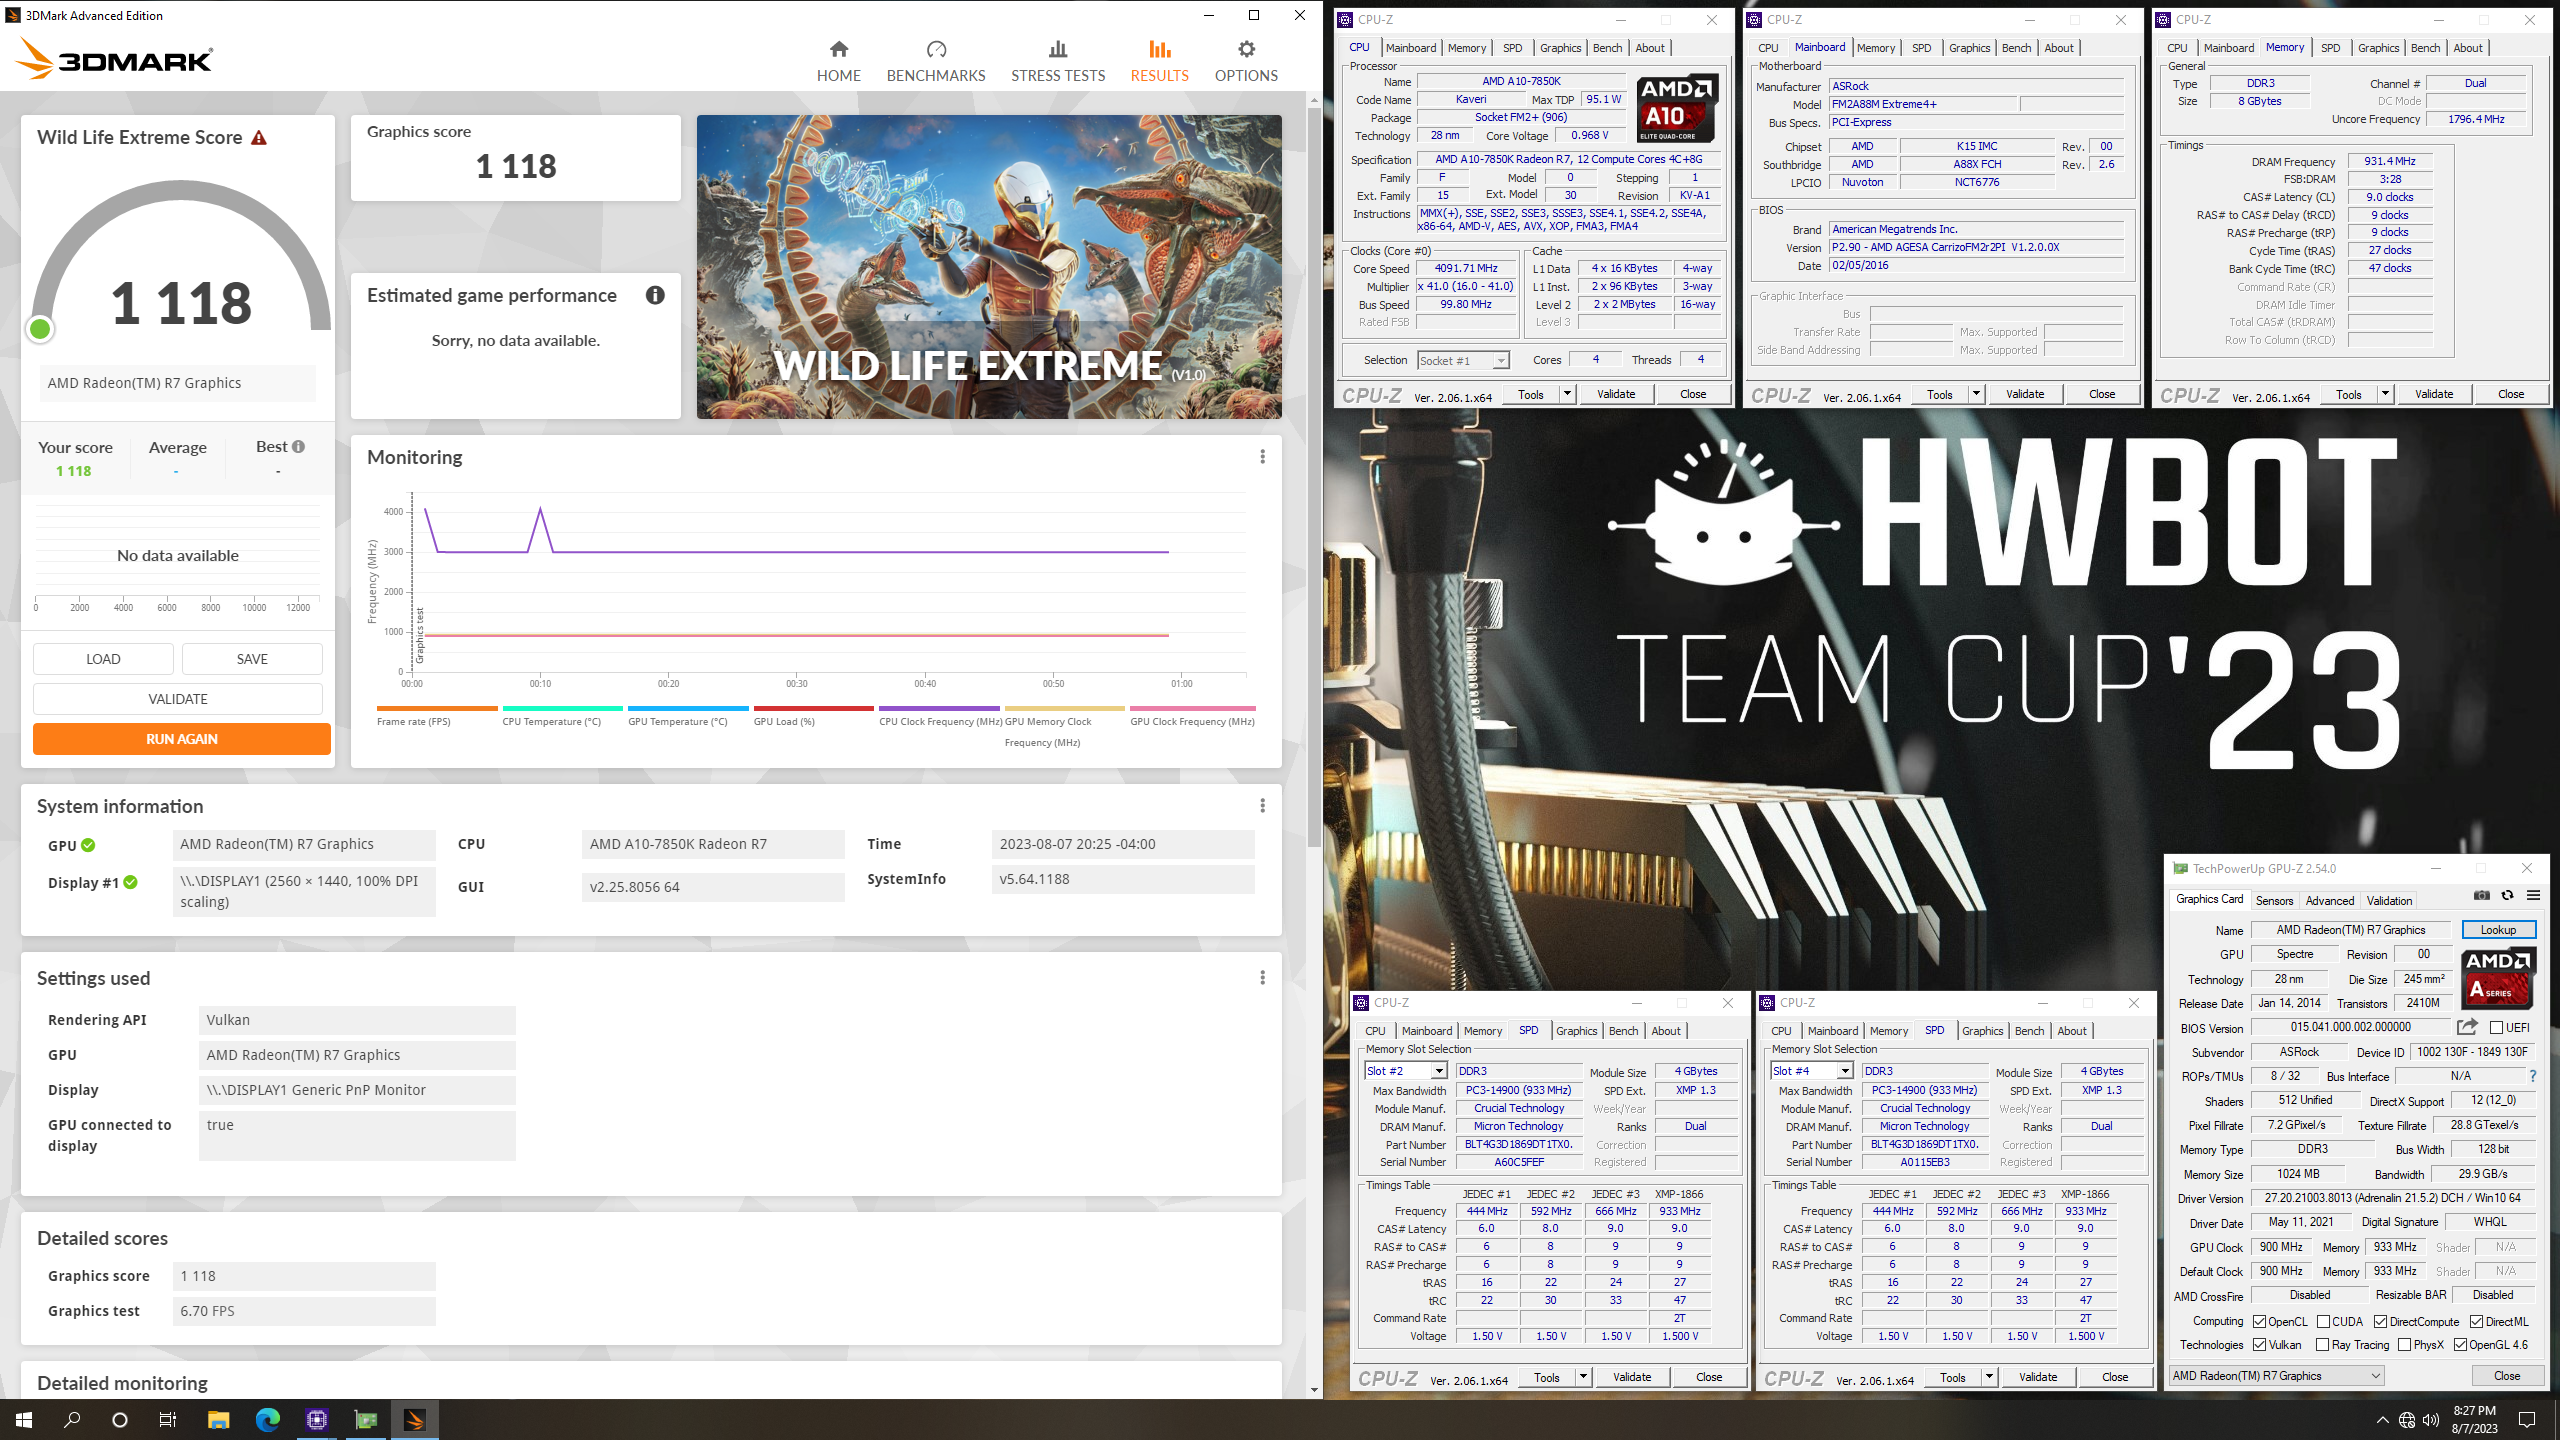Click SAVE button in 3DMark
2560x1440 pixels.
(x=252, y=659)
